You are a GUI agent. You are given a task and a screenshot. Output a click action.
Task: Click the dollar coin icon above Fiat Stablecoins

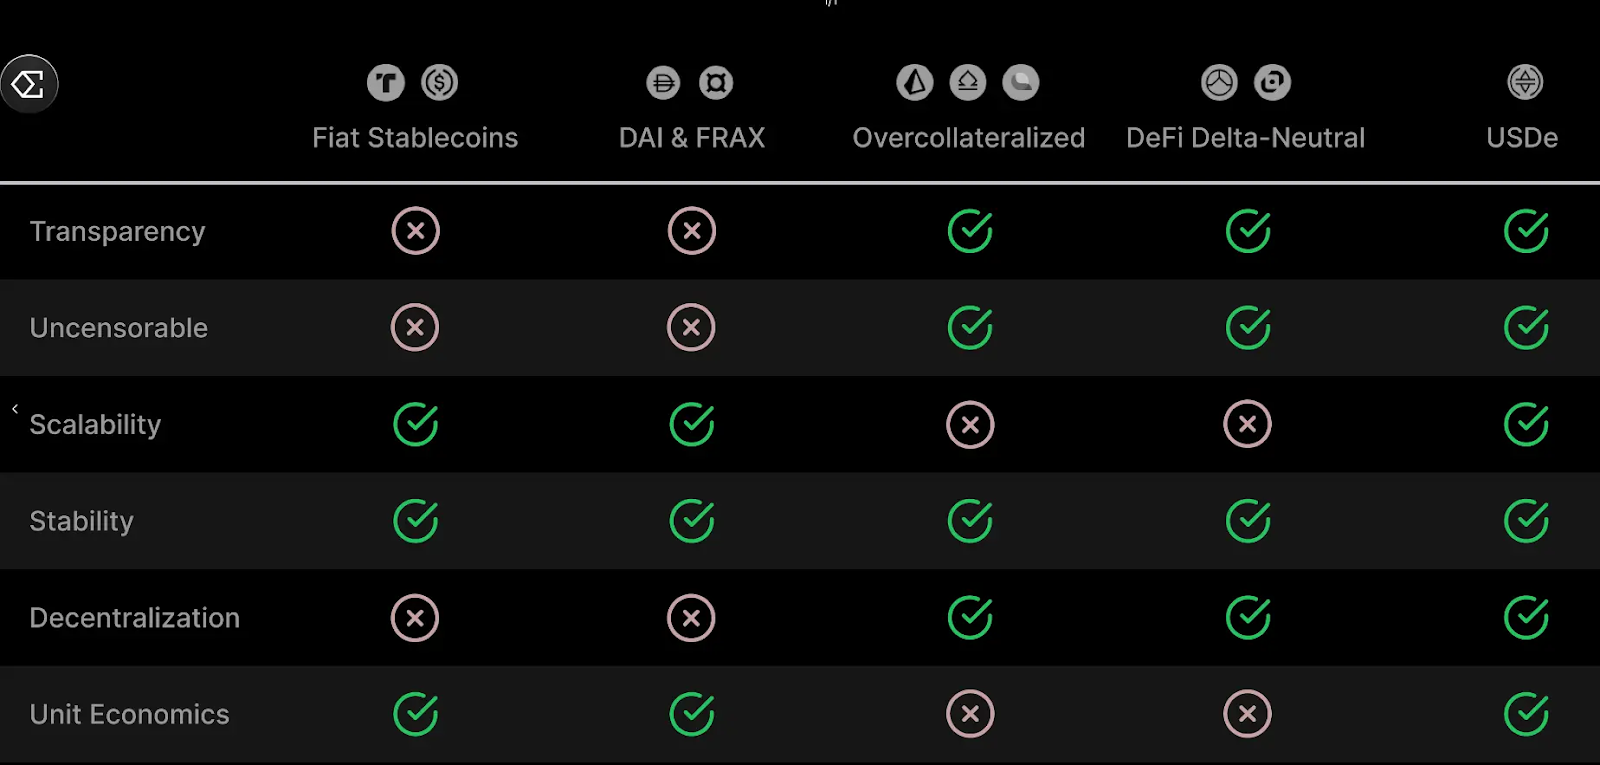pyautogui.click(x=440, y=83)
